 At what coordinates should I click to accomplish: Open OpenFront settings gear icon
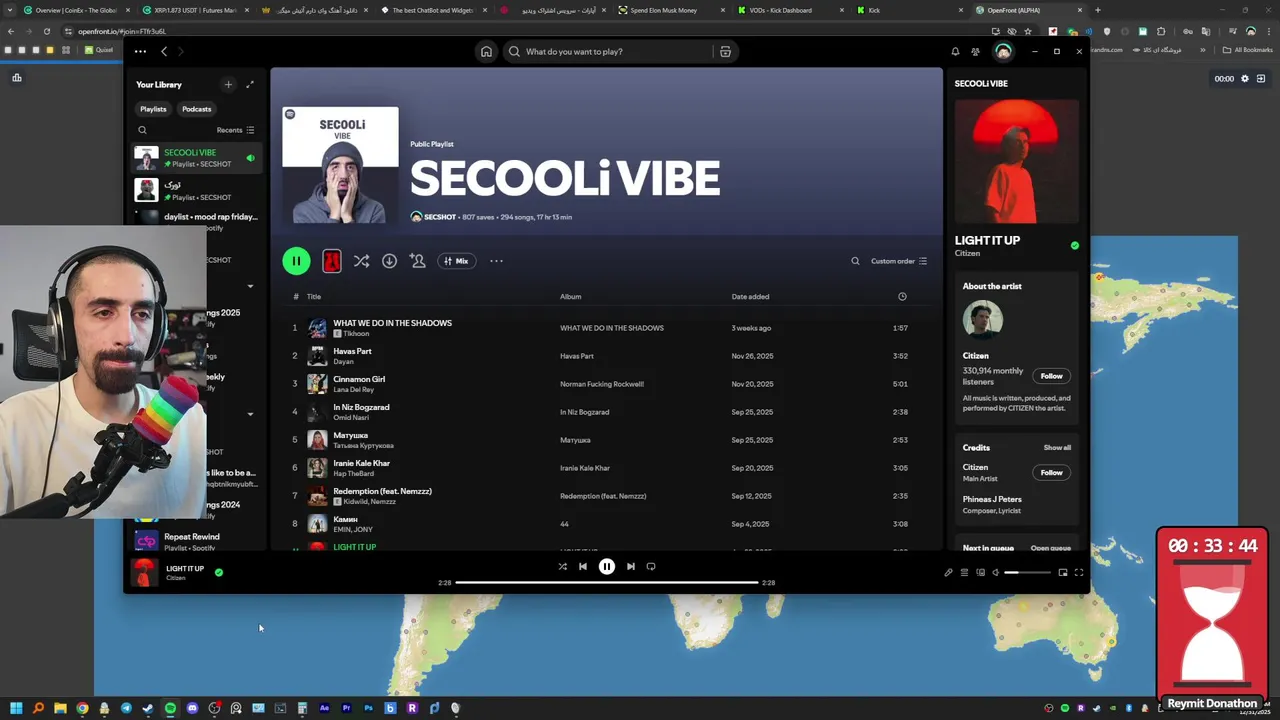tap(1245, 78)
